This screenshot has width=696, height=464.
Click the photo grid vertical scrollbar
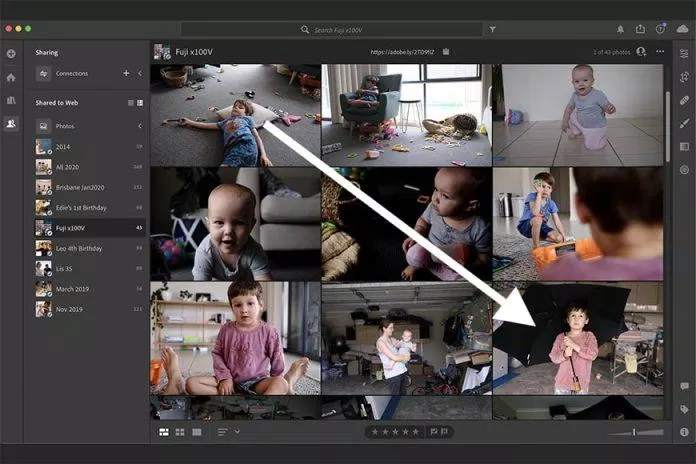coord(668,127)
